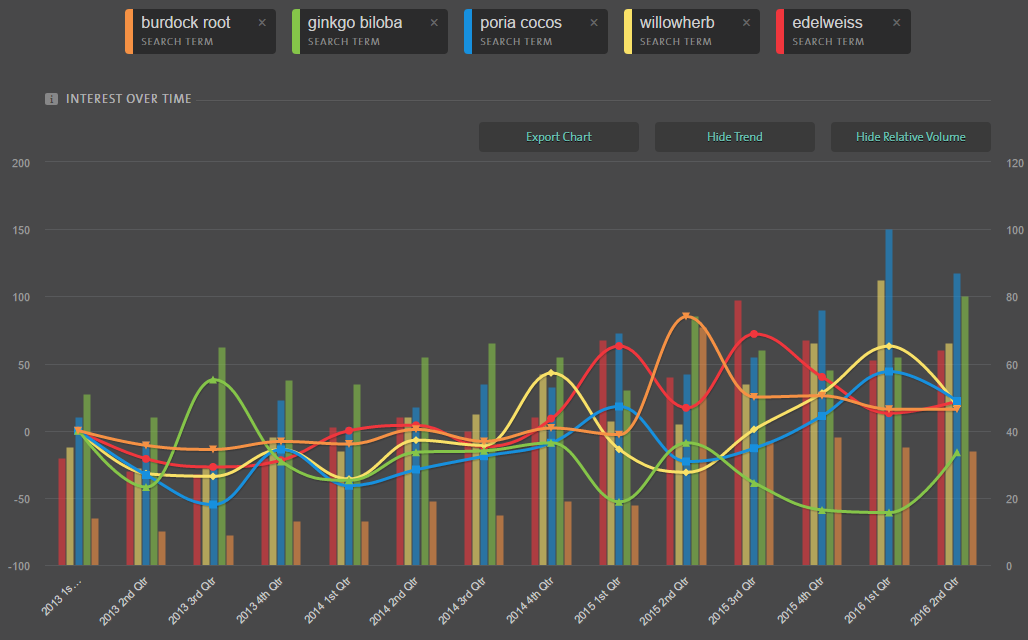
Task: Click the Export Chart button
Action: (x=558, y=137)
